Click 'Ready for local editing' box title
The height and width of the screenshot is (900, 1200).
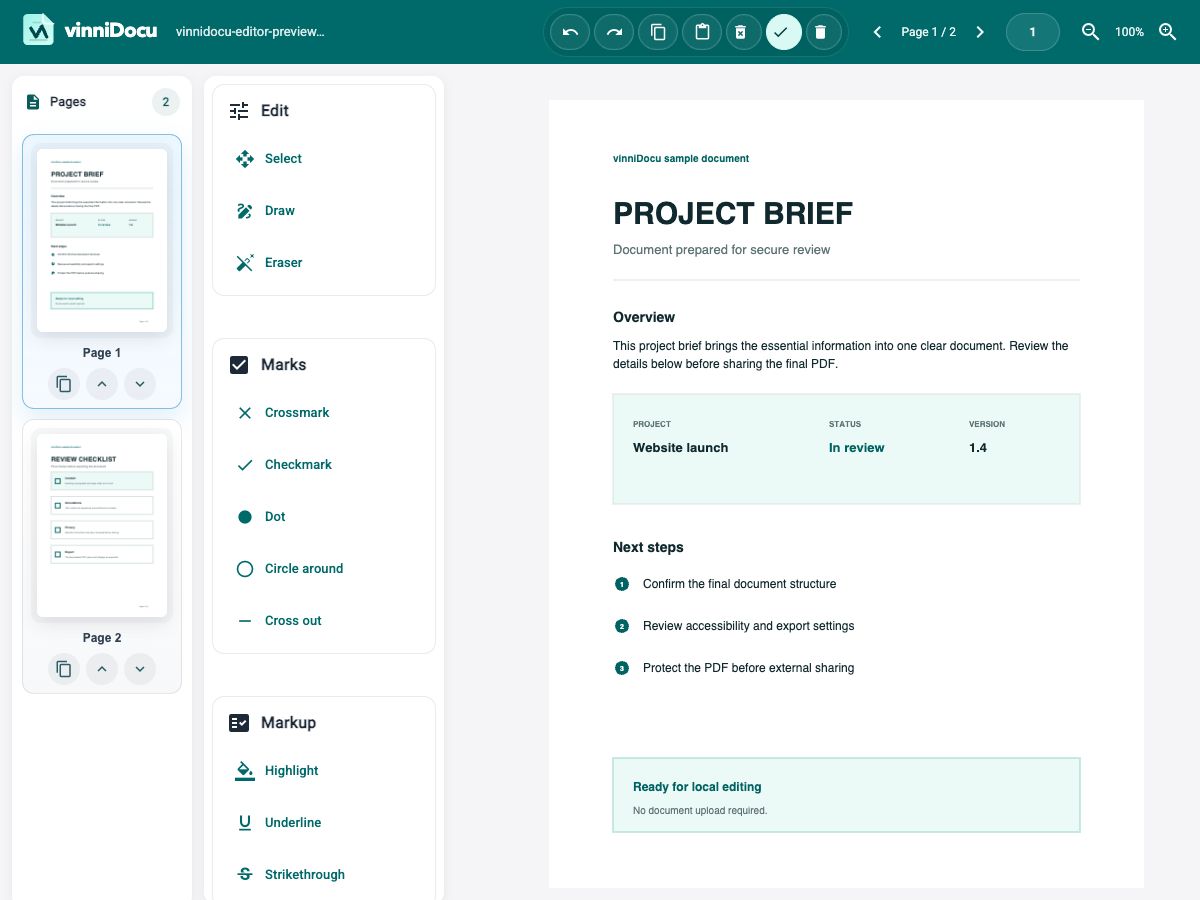point(697,787)
